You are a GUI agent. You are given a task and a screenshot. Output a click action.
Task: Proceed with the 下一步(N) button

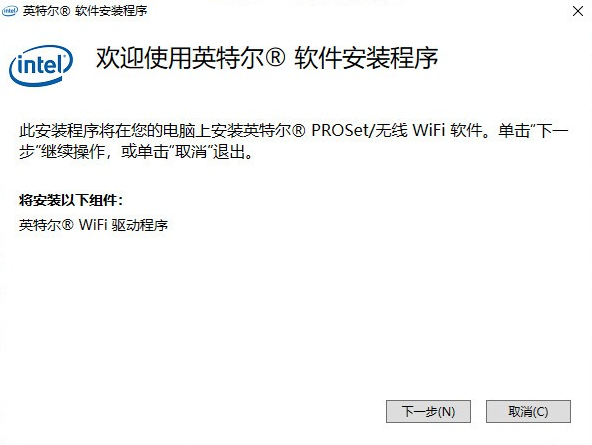428,411
